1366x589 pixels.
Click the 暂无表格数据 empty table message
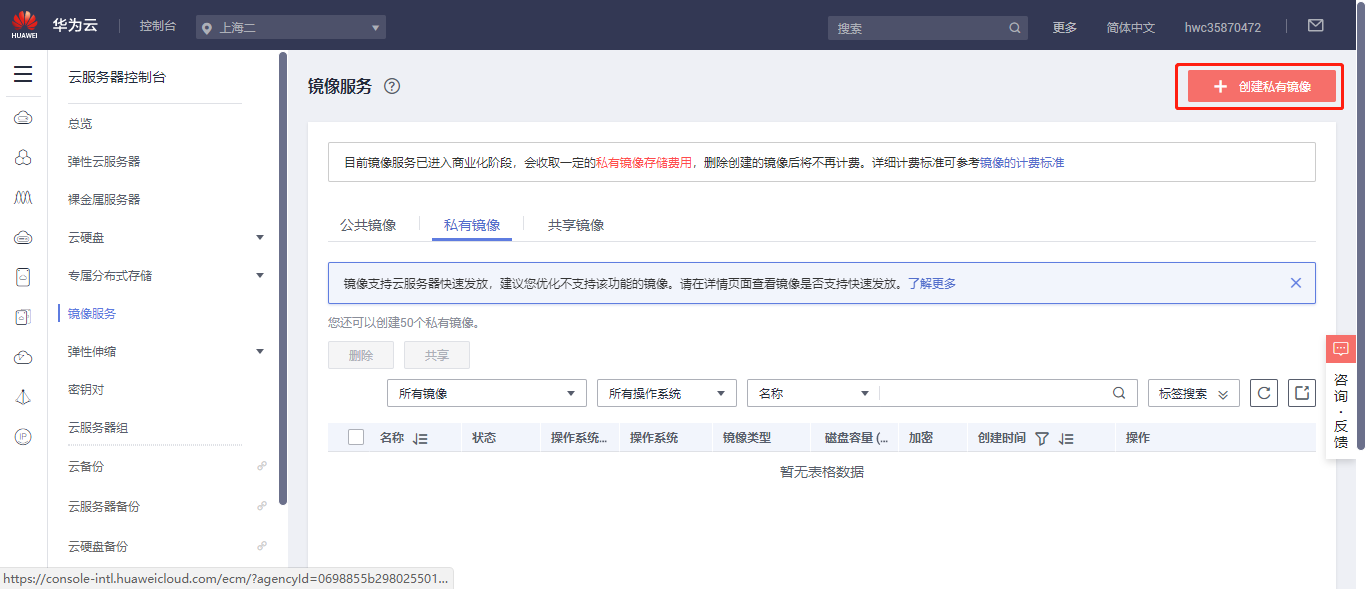821,472
